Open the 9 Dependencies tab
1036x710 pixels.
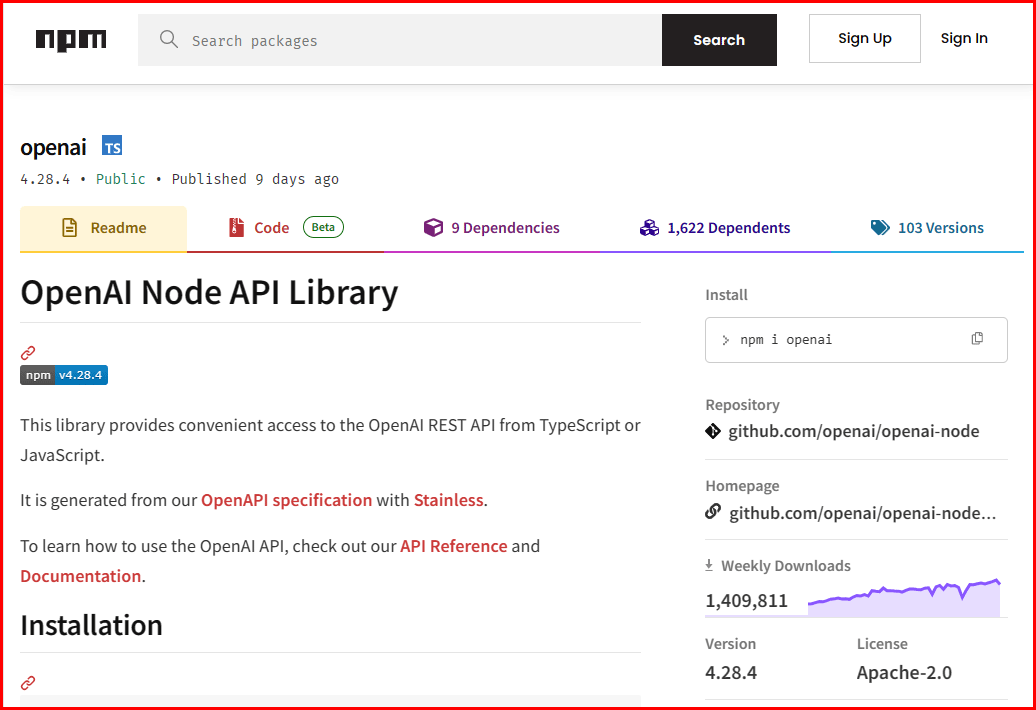point(492,229)
